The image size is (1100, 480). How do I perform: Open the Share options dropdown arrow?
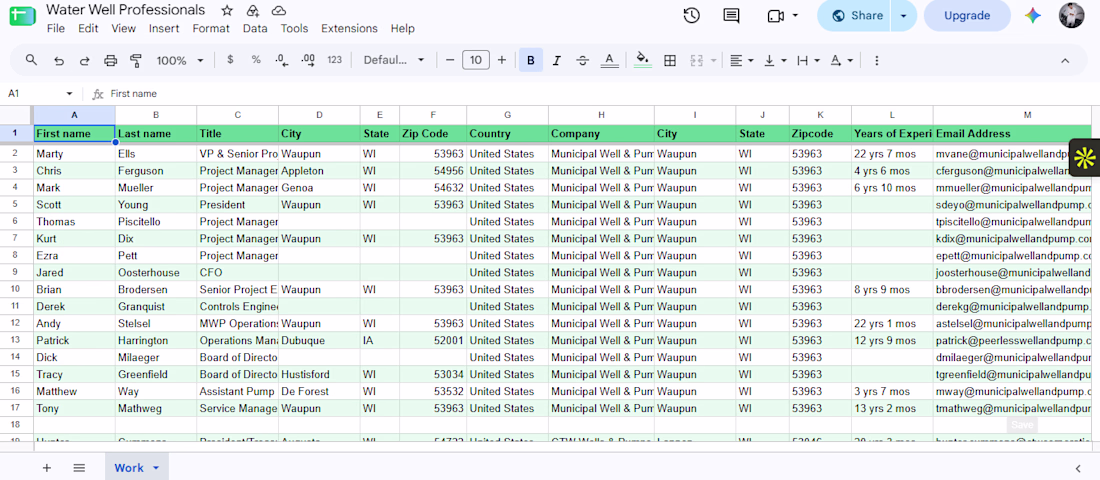[x=904, y=15]
